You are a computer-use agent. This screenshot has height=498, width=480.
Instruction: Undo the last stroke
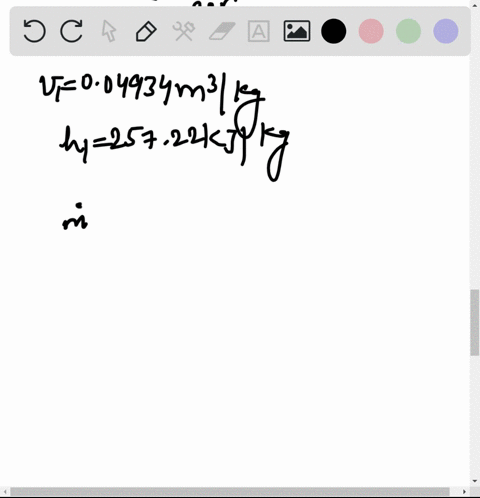[x=34, y=31]
